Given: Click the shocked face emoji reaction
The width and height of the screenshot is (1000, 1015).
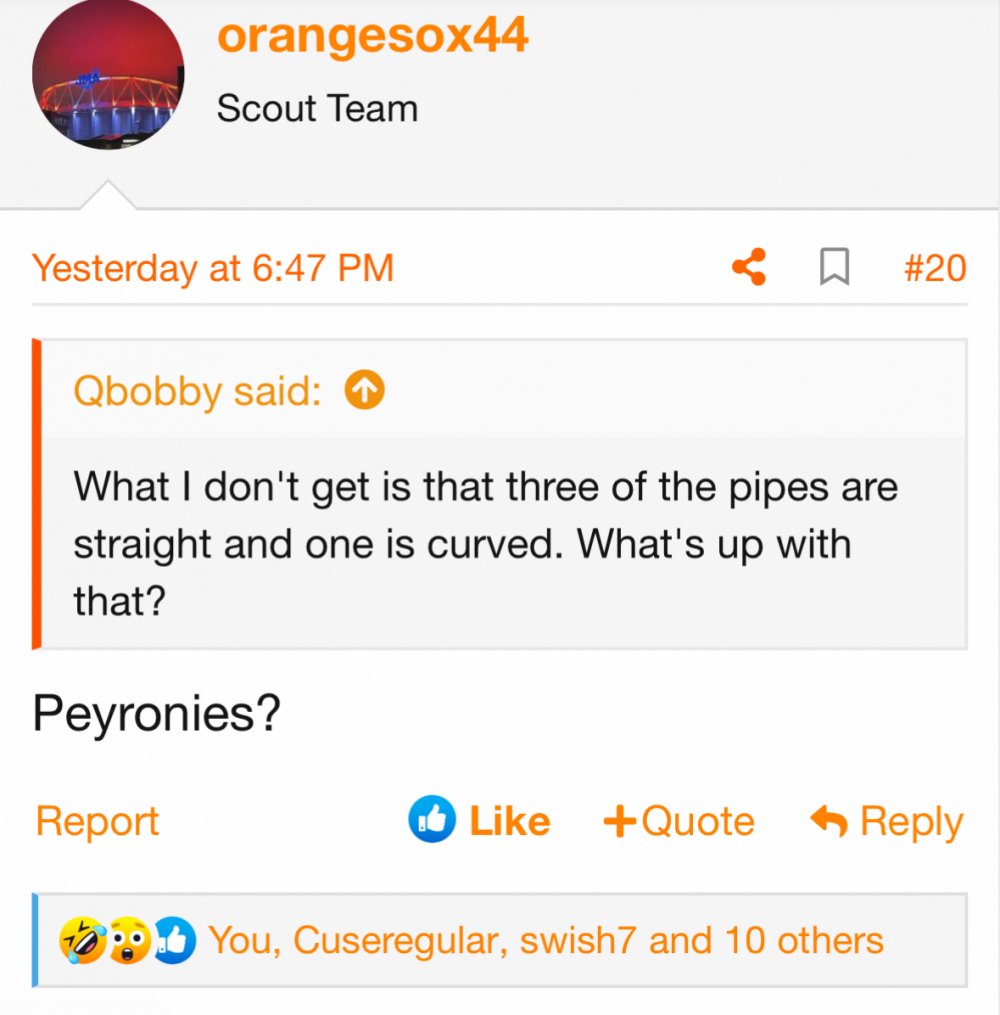Looking at the screenshot, I should click(129, 940).
